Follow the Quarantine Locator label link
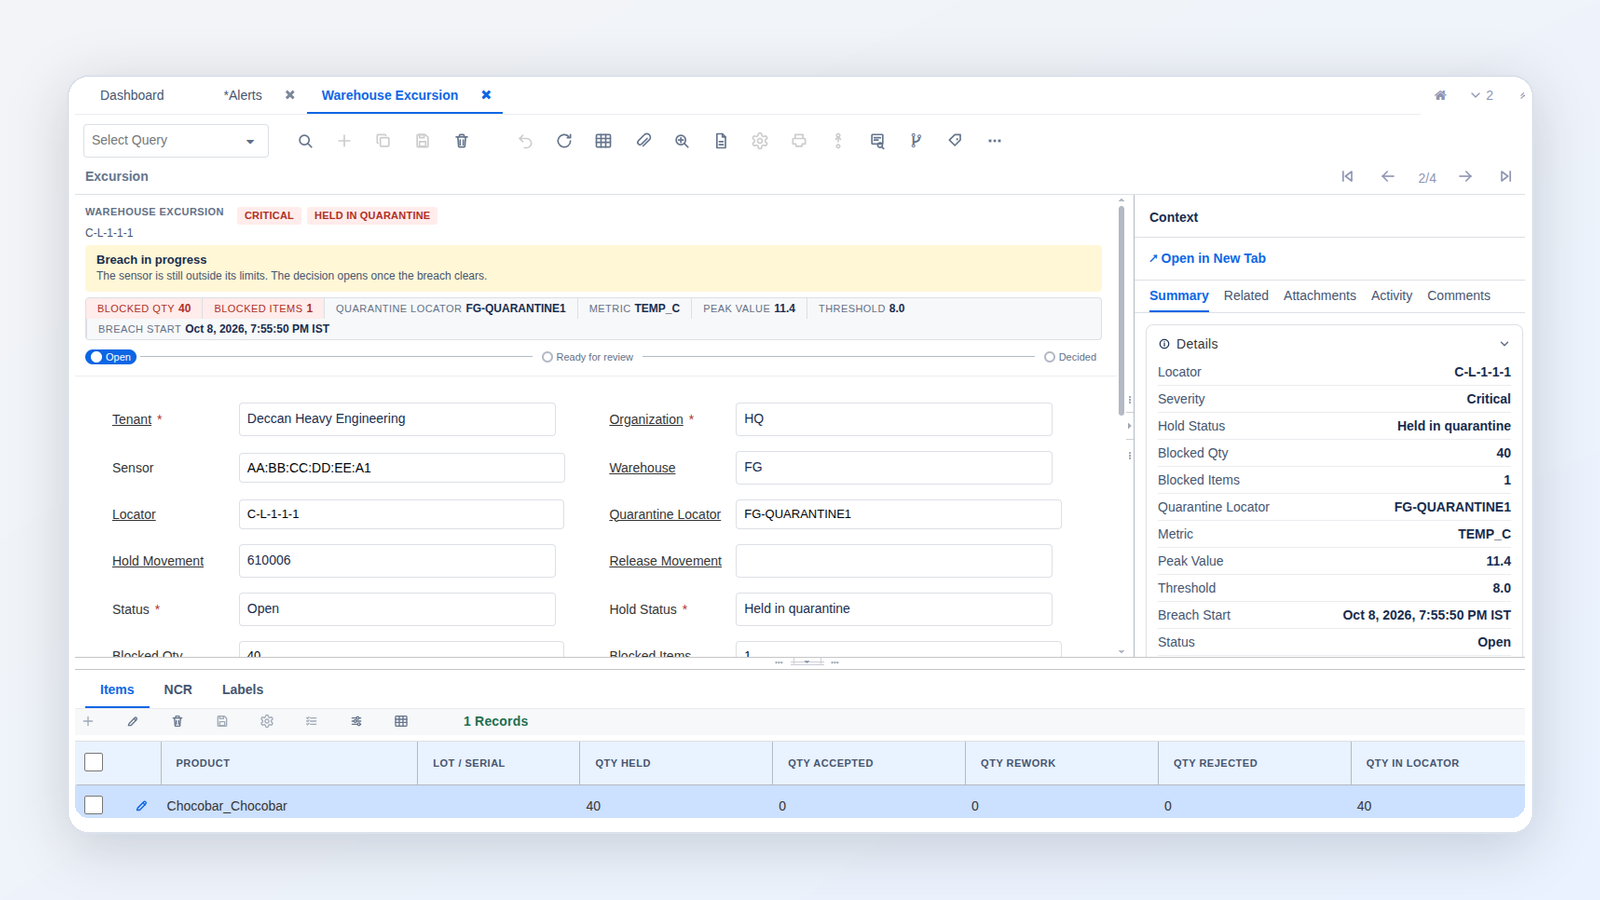1600x900 pixels. click(x=665, y=514)
